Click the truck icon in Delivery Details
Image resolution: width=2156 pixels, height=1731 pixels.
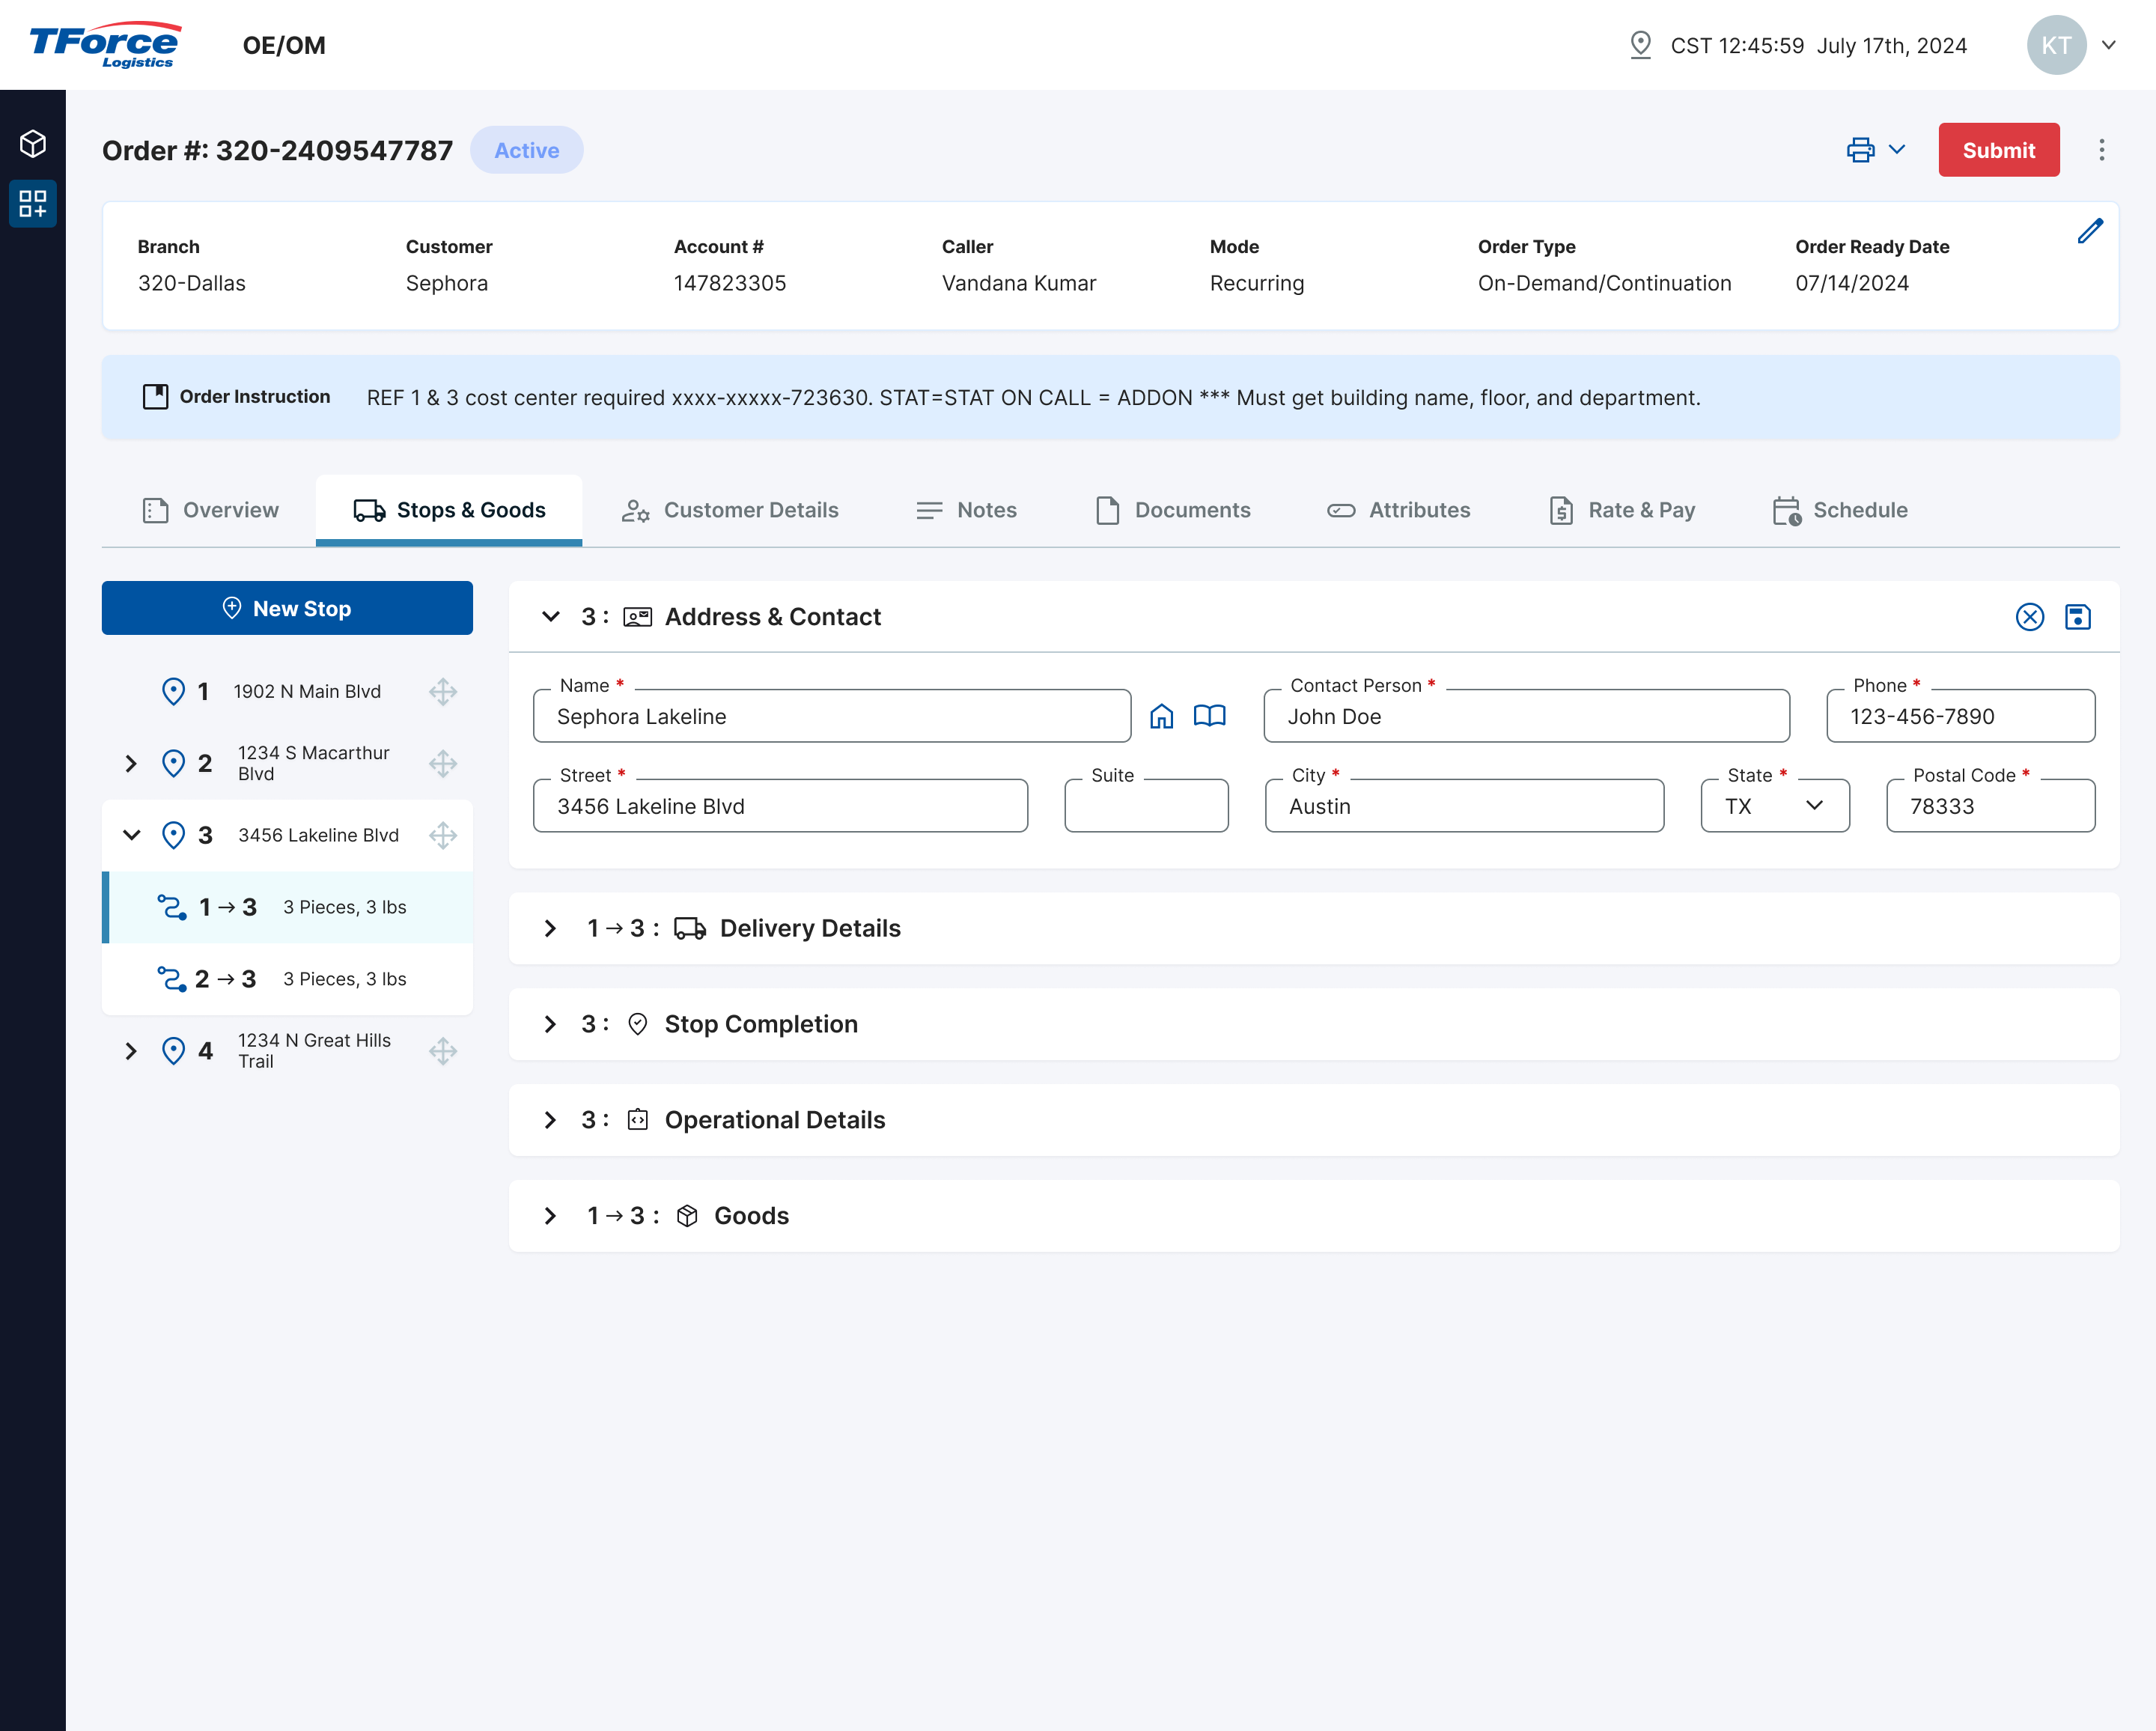click(690, 928)
